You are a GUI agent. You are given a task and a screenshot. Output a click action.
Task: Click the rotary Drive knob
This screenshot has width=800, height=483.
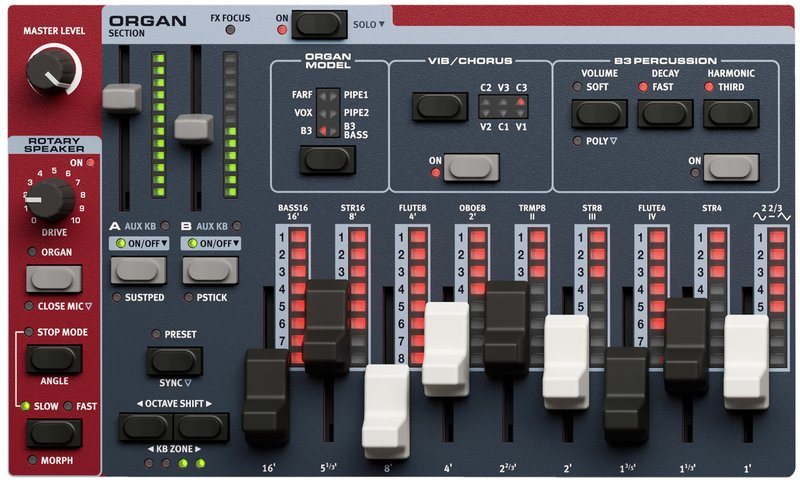click(x=51, y=199)
